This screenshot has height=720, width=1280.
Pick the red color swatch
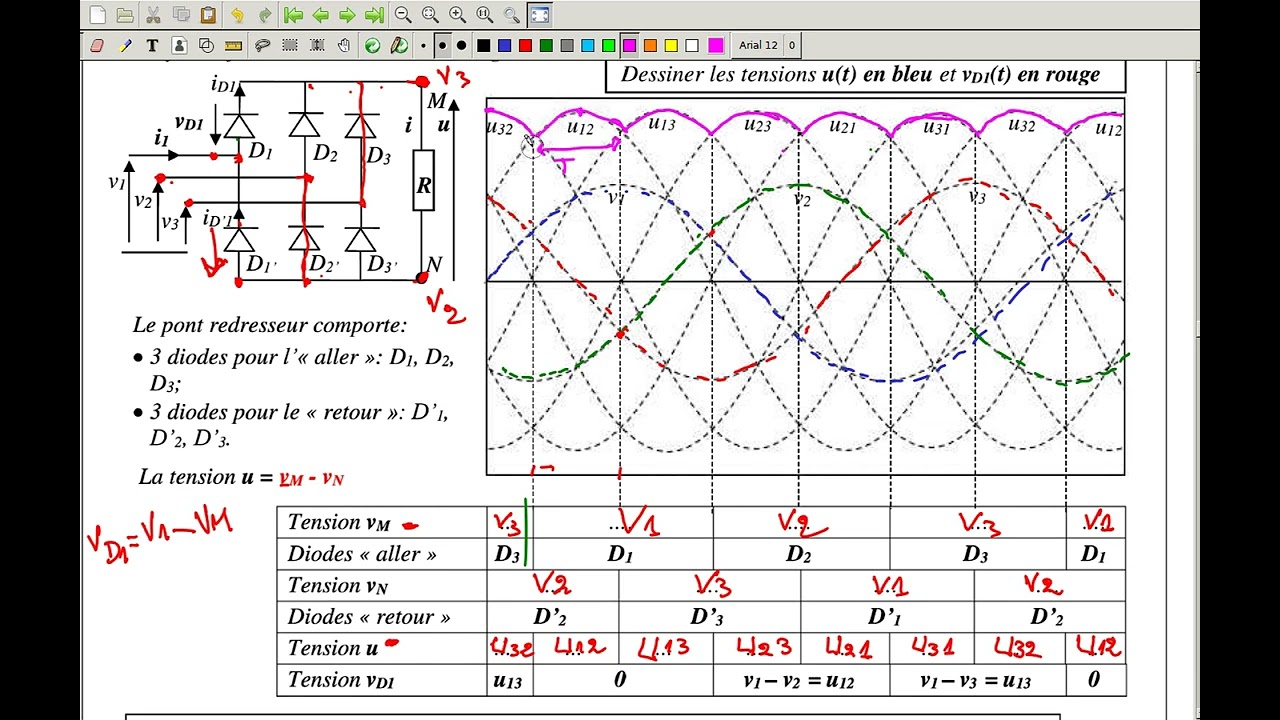pyautogui.click(x=525, y=45)
